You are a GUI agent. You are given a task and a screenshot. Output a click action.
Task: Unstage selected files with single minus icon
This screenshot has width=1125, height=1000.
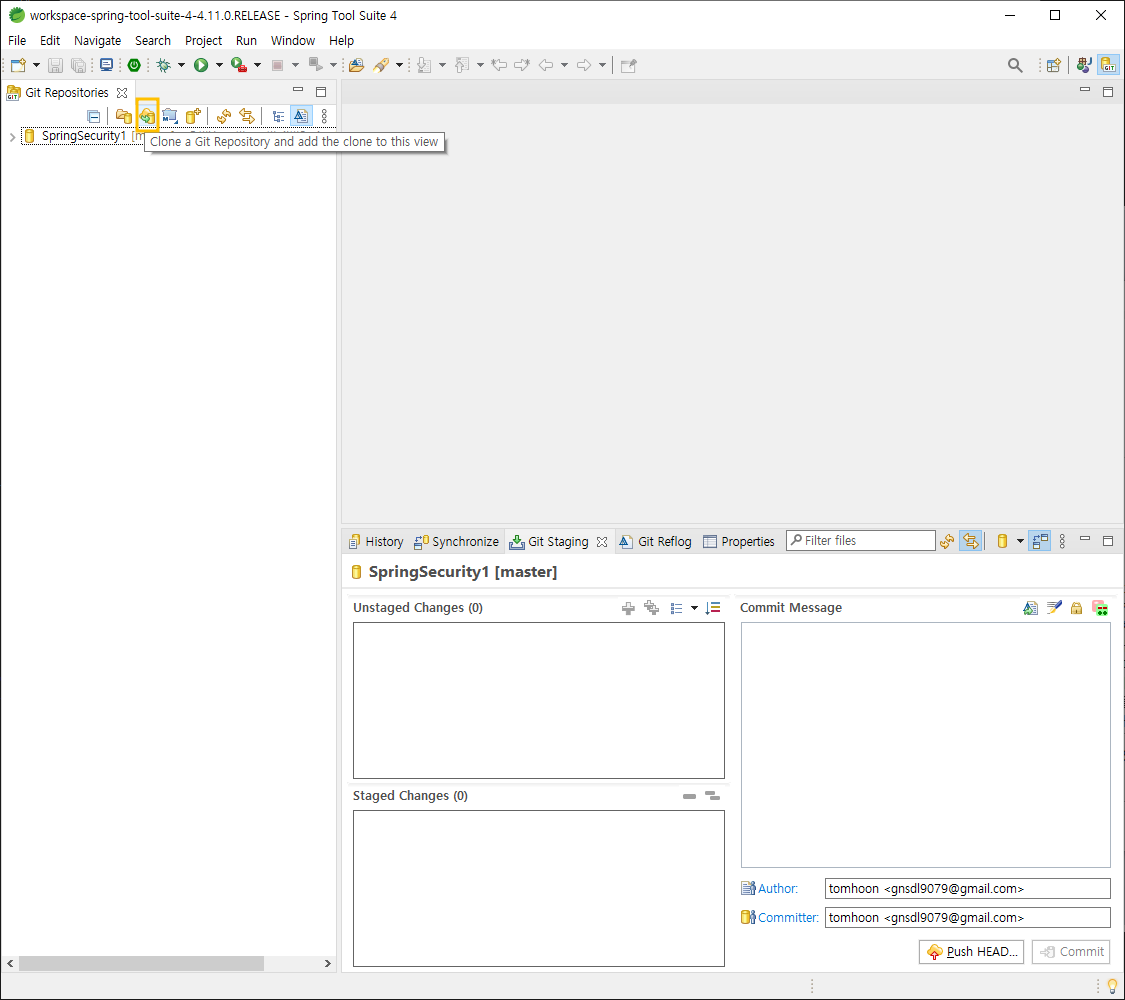(689, 796)
